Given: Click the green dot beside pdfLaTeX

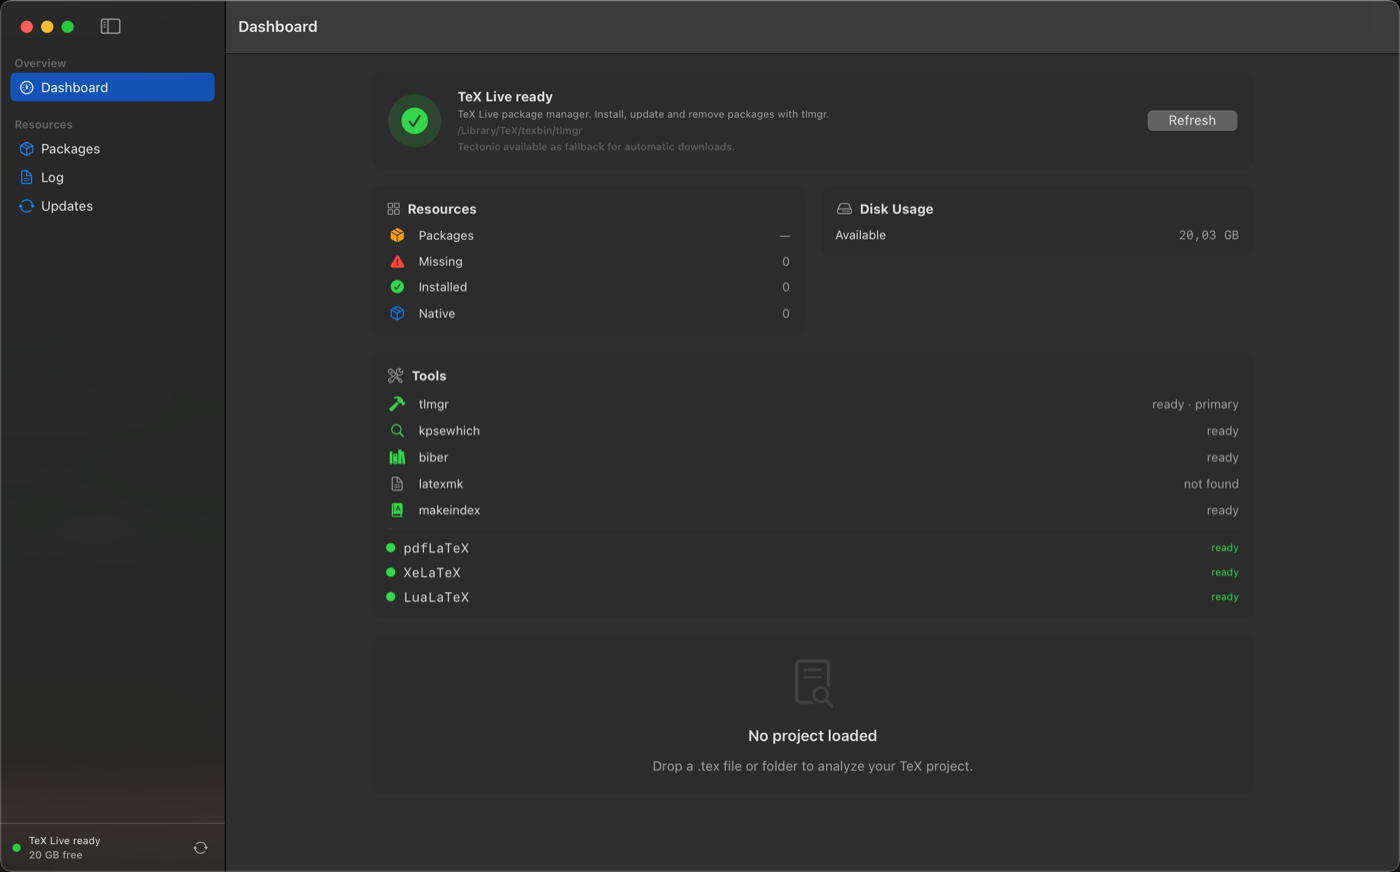Looking at the screenshot, I should (x=390, y=548).
